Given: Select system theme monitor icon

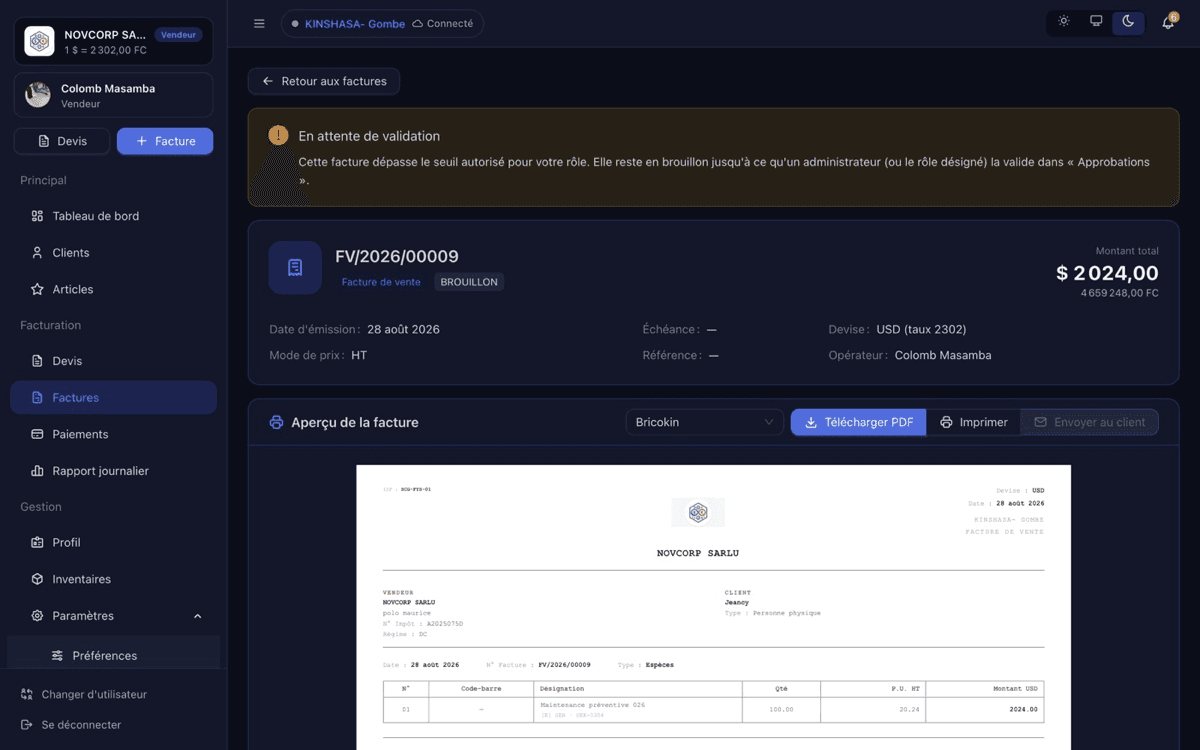Looking at the screenshot, I should (1096, 21).
